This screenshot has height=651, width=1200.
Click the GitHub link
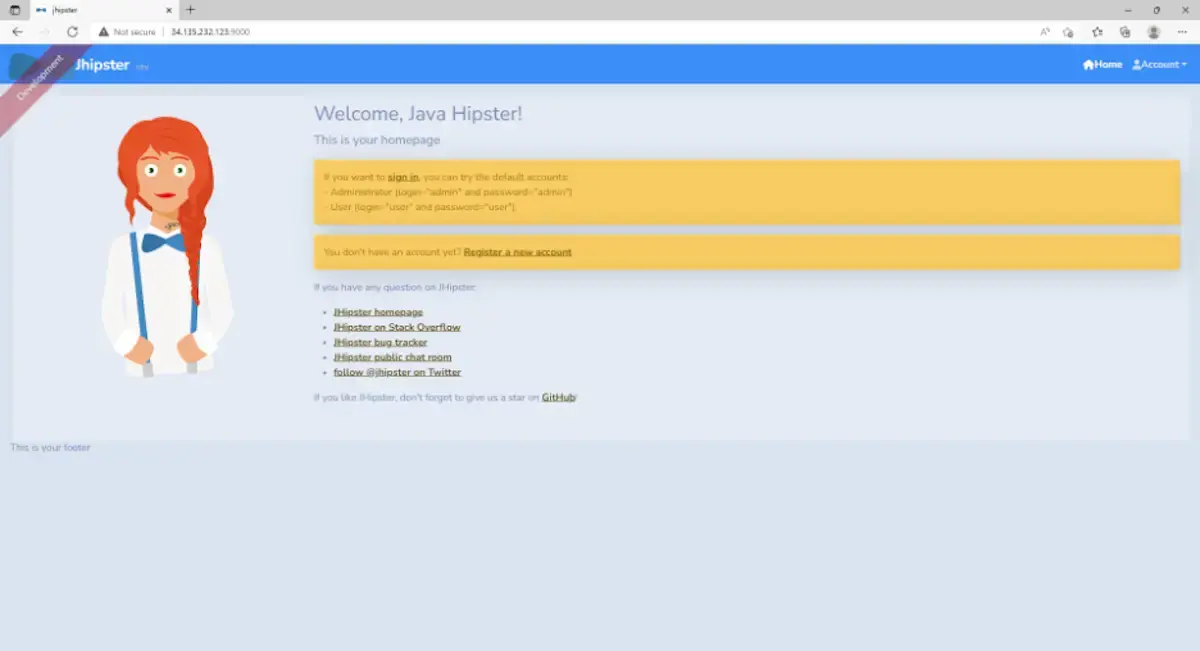(x=559, y=397)
